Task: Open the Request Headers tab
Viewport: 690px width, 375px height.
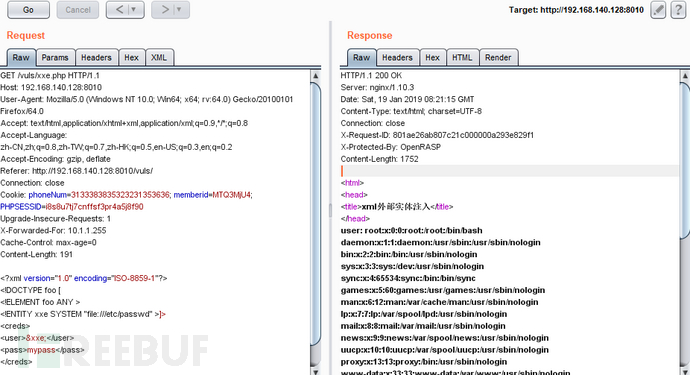Action: pyautogui.click(x=96, y=58)
